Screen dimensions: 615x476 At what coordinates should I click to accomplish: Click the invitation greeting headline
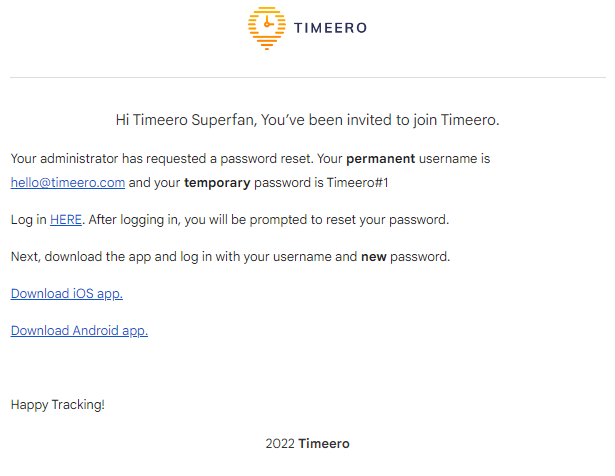point(308,120)
